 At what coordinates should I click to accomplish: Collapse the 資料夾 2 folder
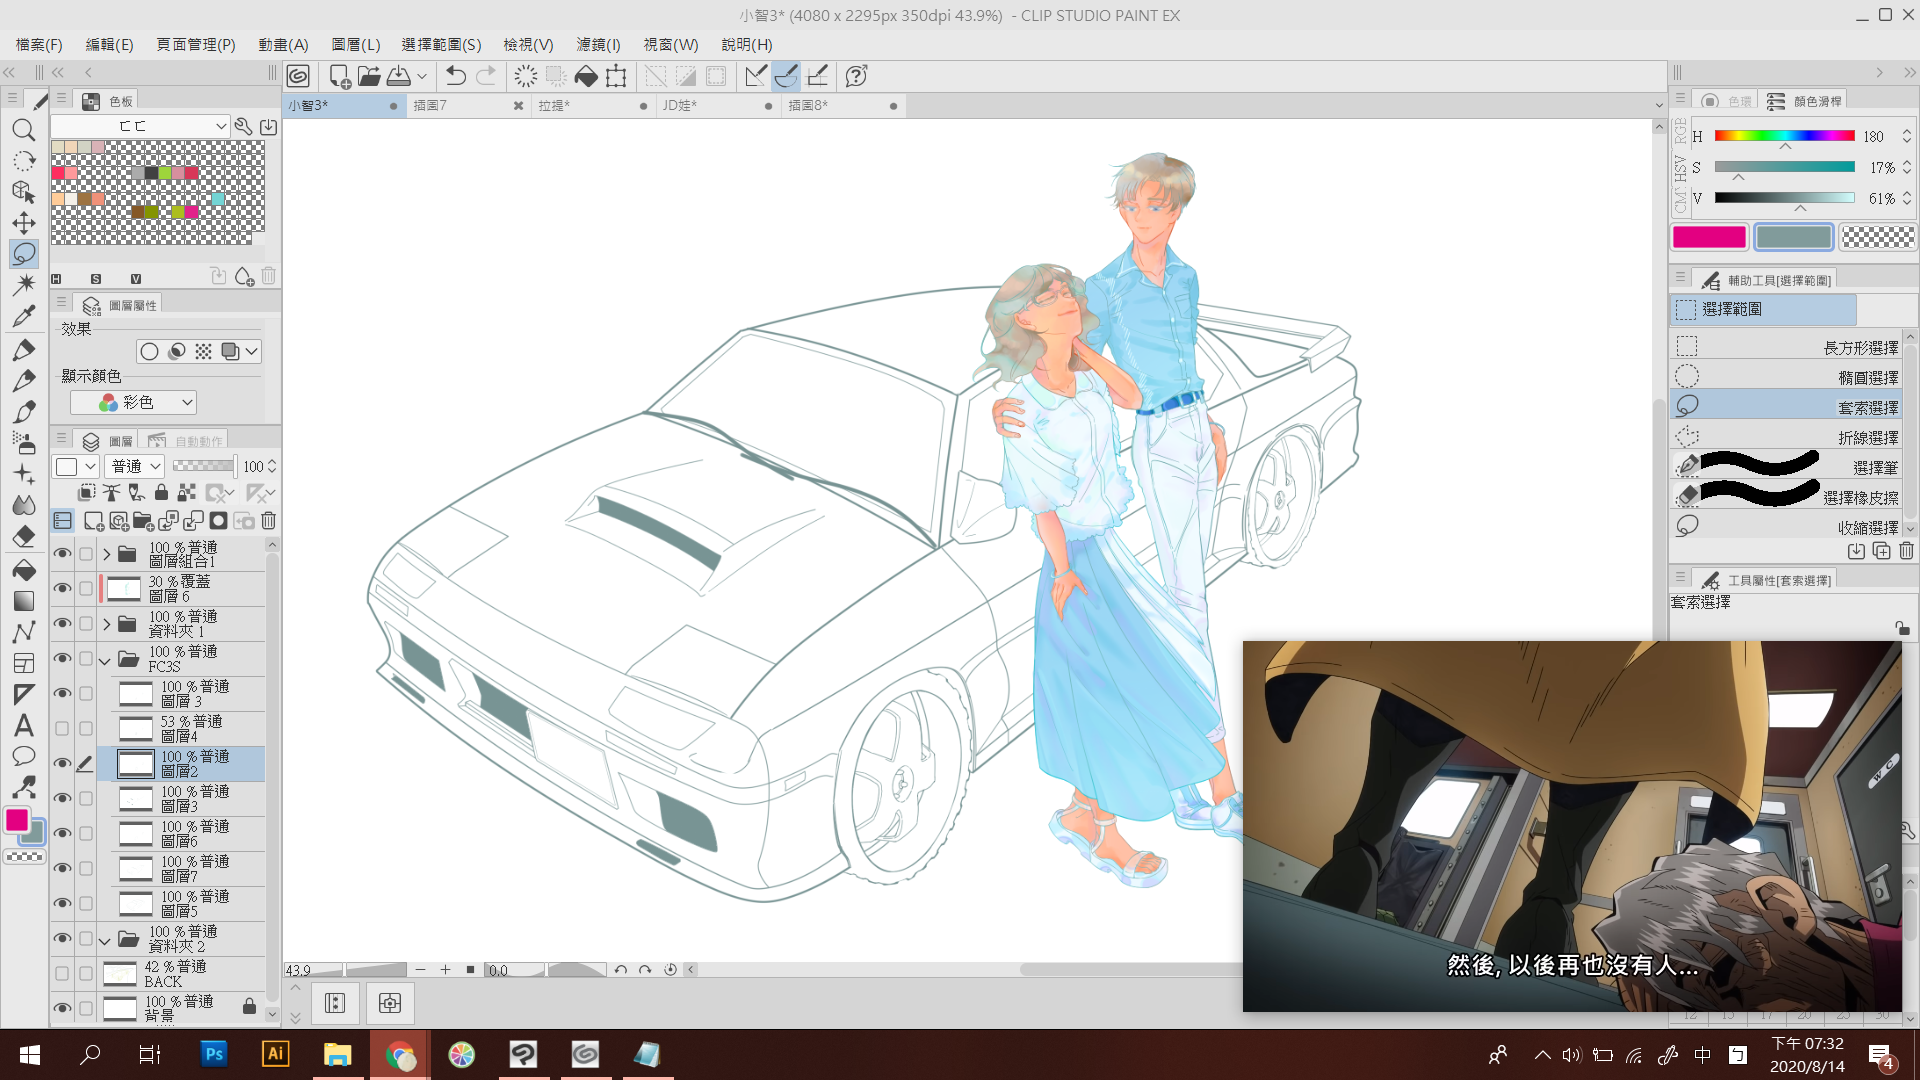pyautogui.click(x=105, y=940)
